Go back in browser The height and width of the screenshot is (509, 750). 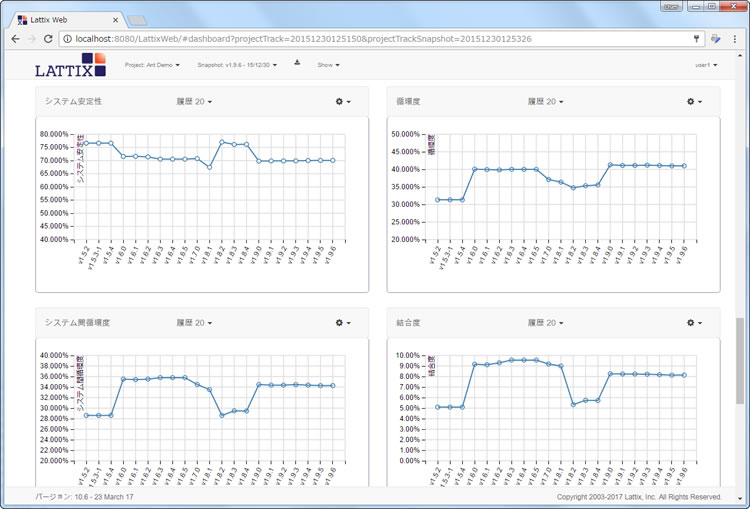(x=15, y=39)
